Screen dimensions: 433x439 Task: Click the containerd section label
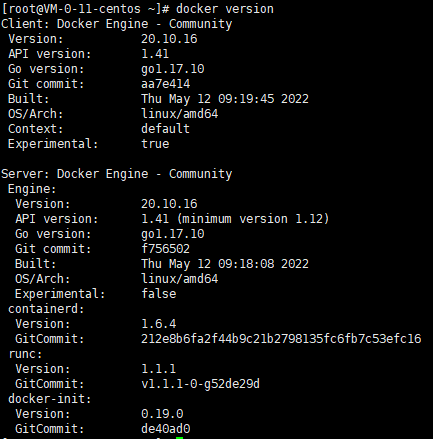point(46,309)
